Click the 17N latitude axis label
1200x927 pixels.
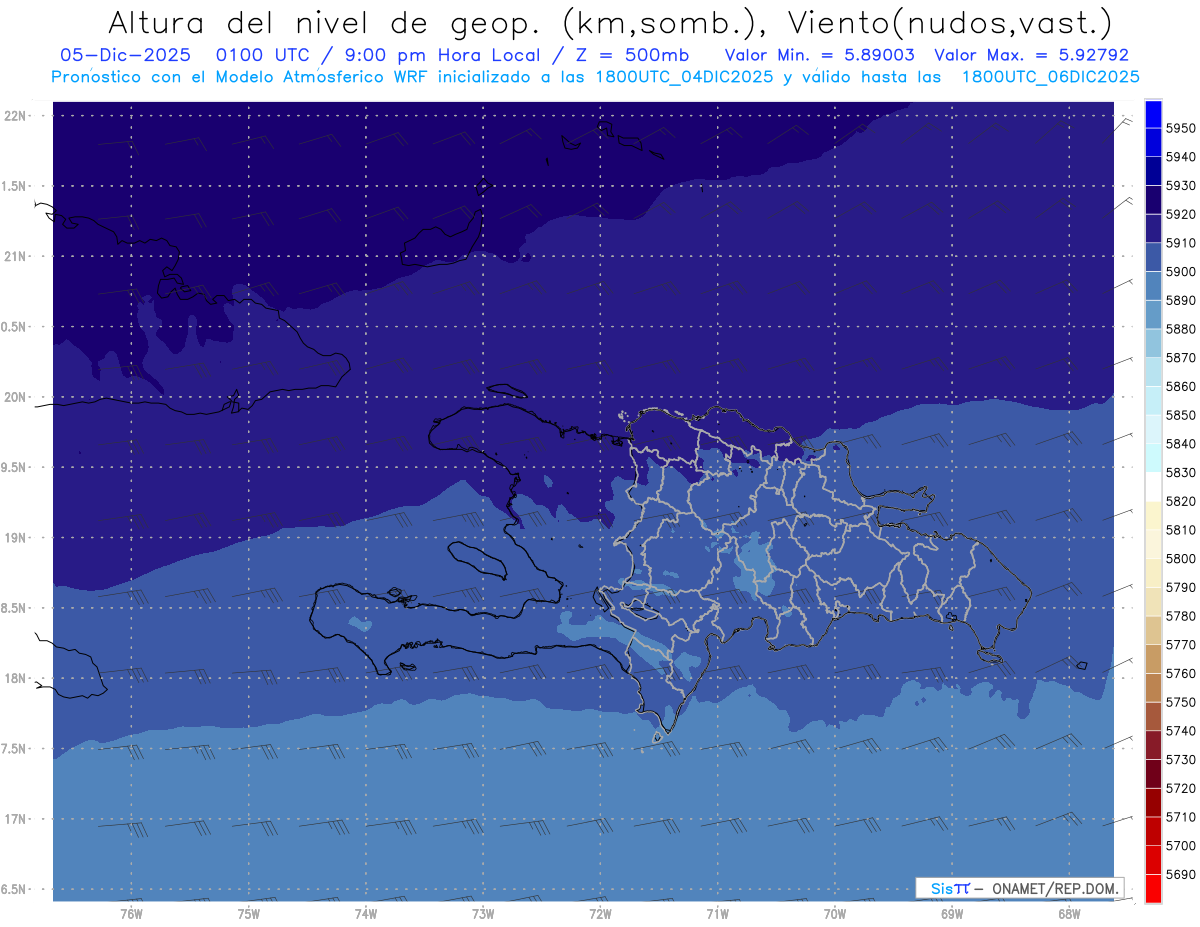pos(17,819)
